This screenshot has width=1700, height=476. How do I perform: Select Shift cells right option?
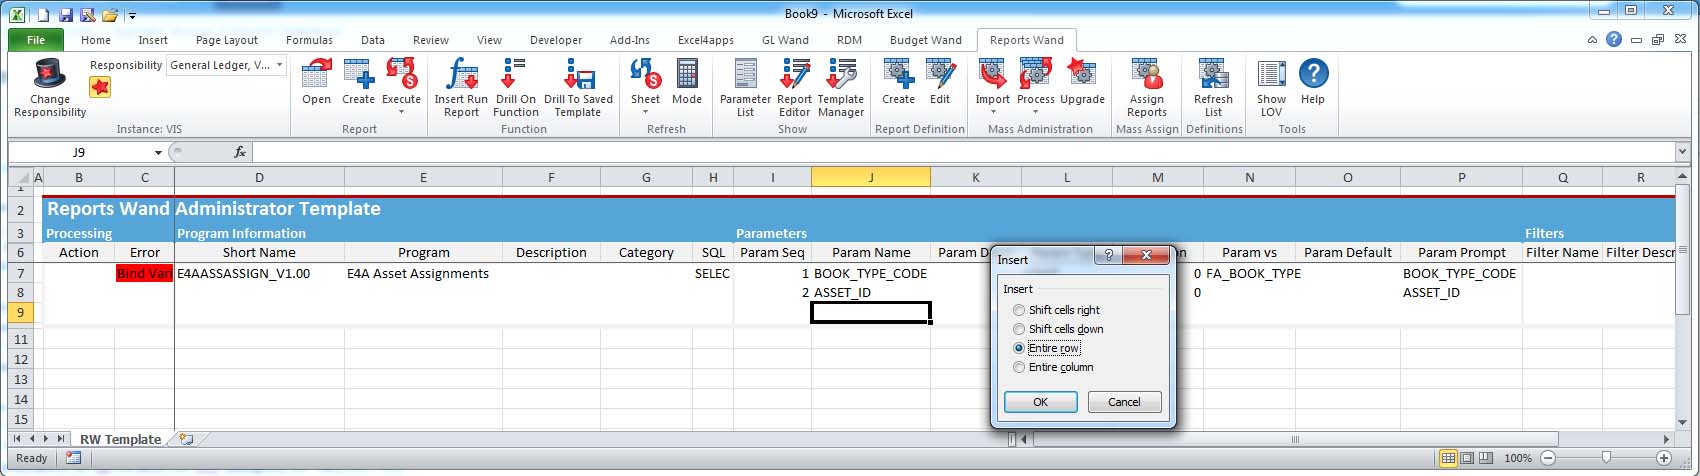click(x=1056, y=310)
